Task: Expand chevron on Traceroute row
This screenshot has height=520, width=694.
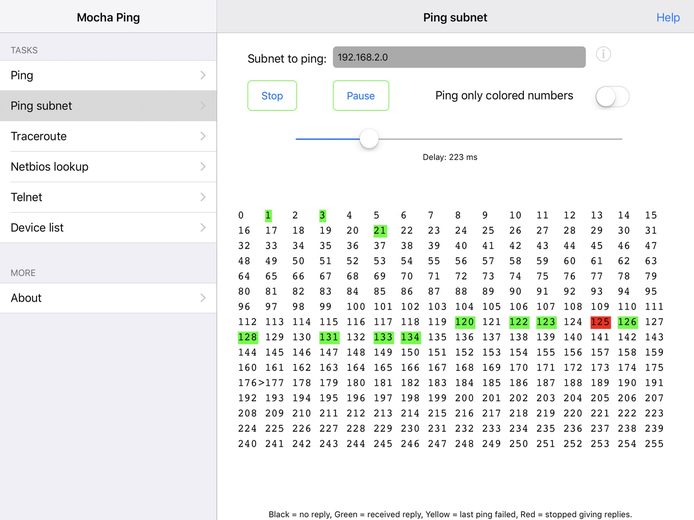Action: click(203, 136)
